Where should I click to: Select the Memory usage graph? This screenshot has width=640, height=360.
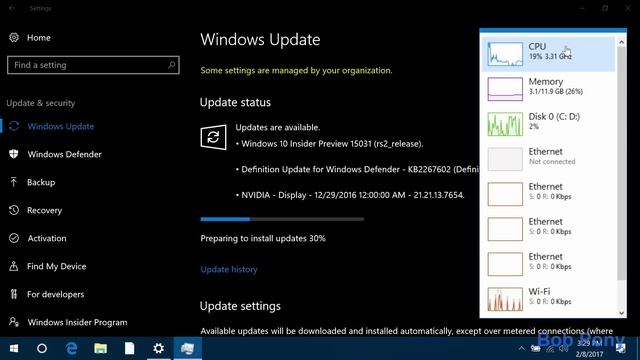[505, 89]
